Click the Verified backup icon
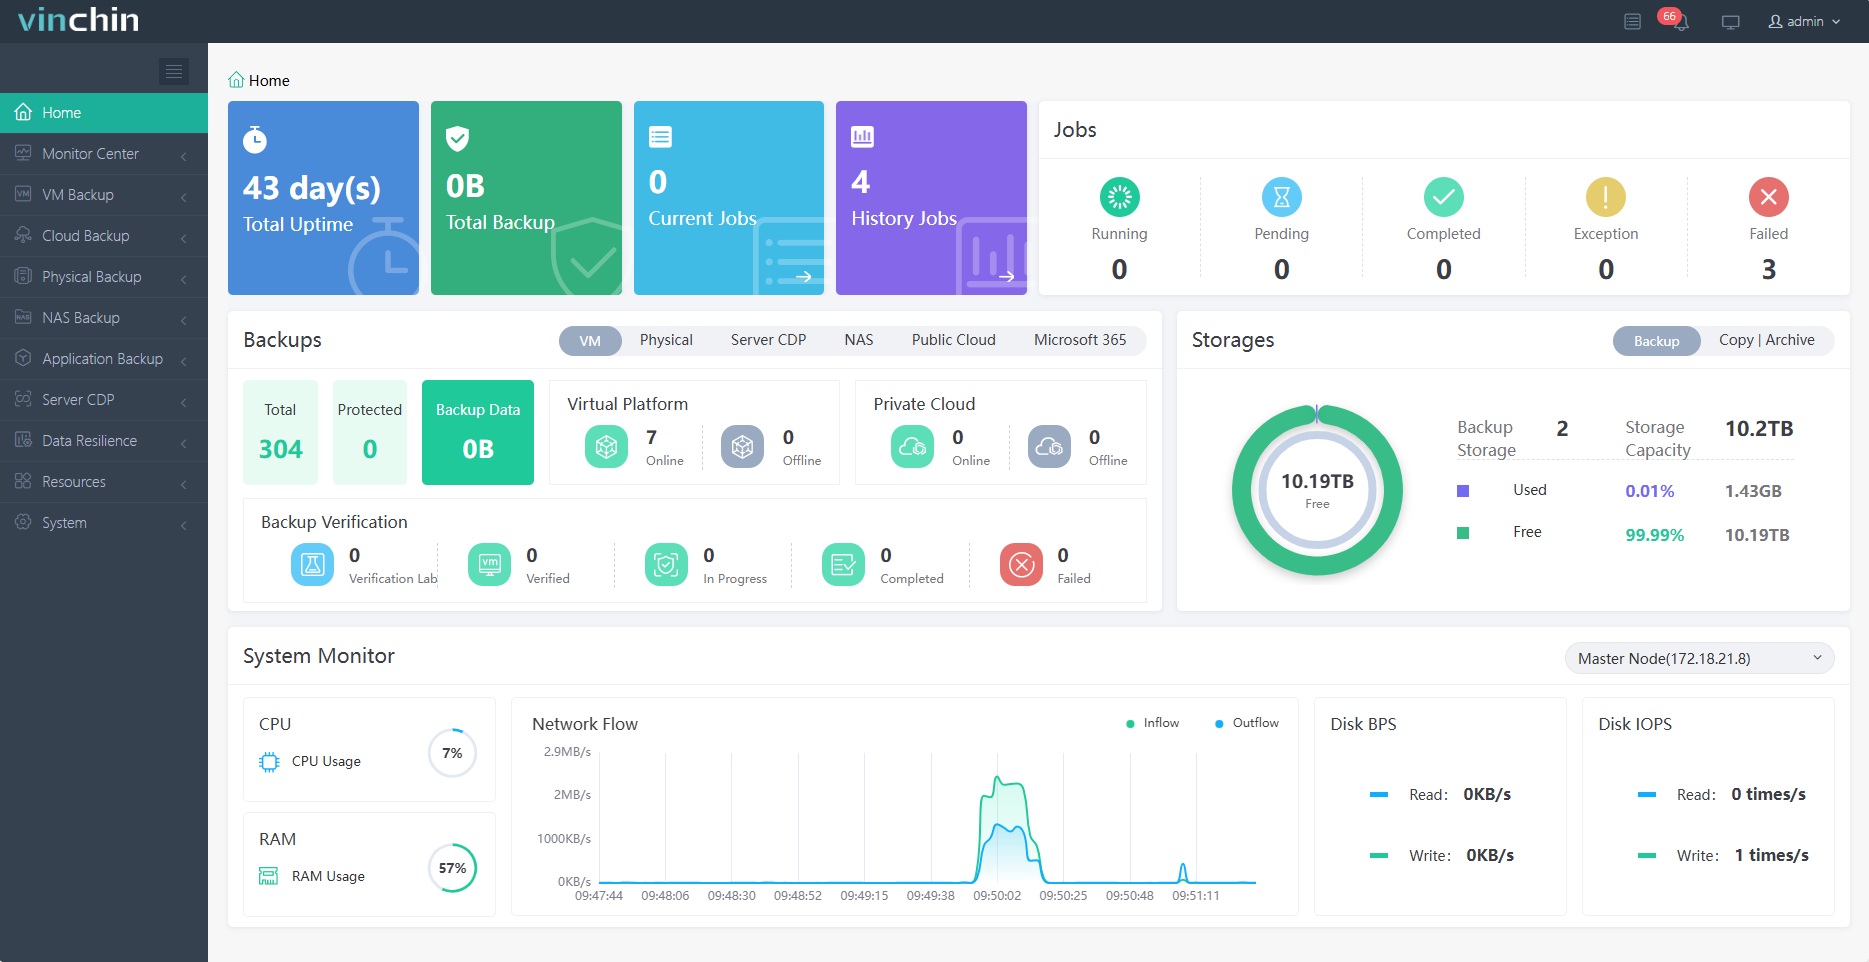This screenshot has height=962, width=1869. point(489,565)
